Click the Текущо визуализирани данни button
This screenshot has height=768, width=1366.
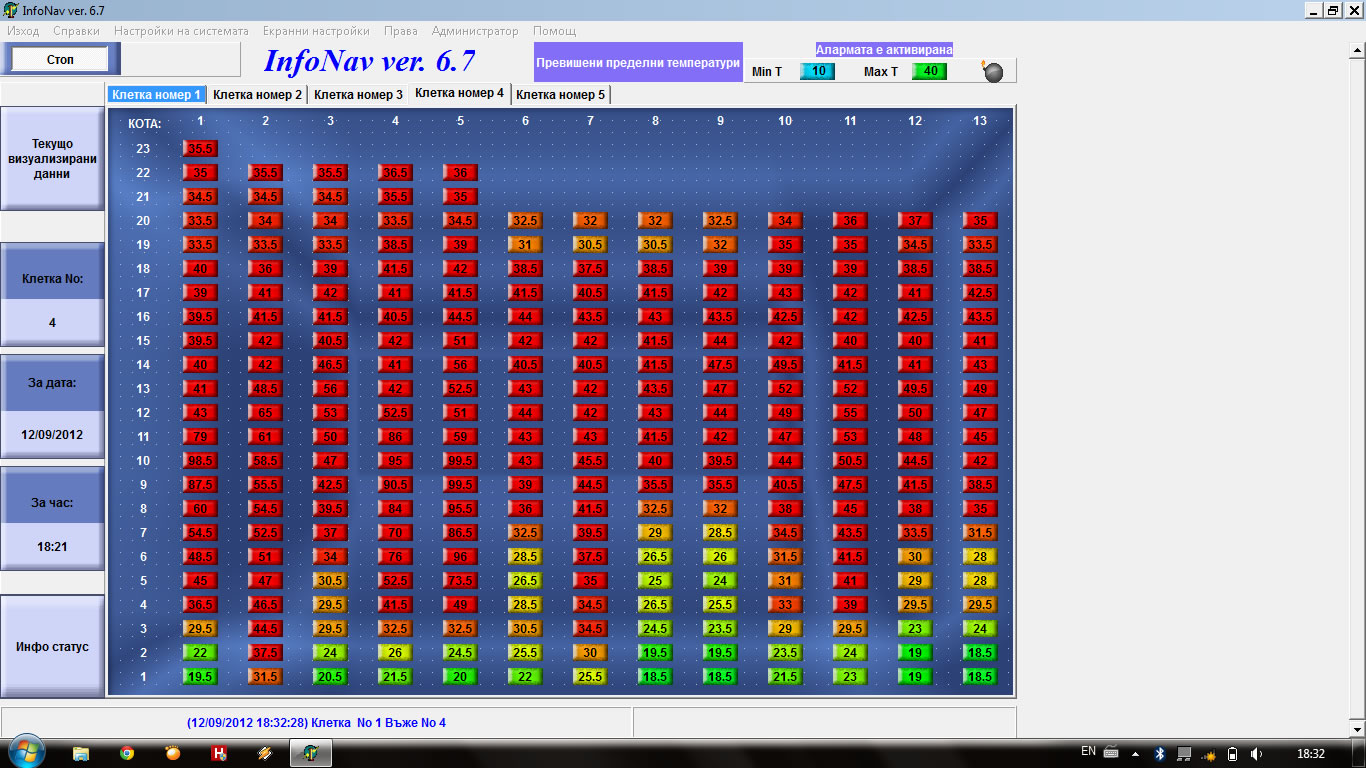click(52, 159)
